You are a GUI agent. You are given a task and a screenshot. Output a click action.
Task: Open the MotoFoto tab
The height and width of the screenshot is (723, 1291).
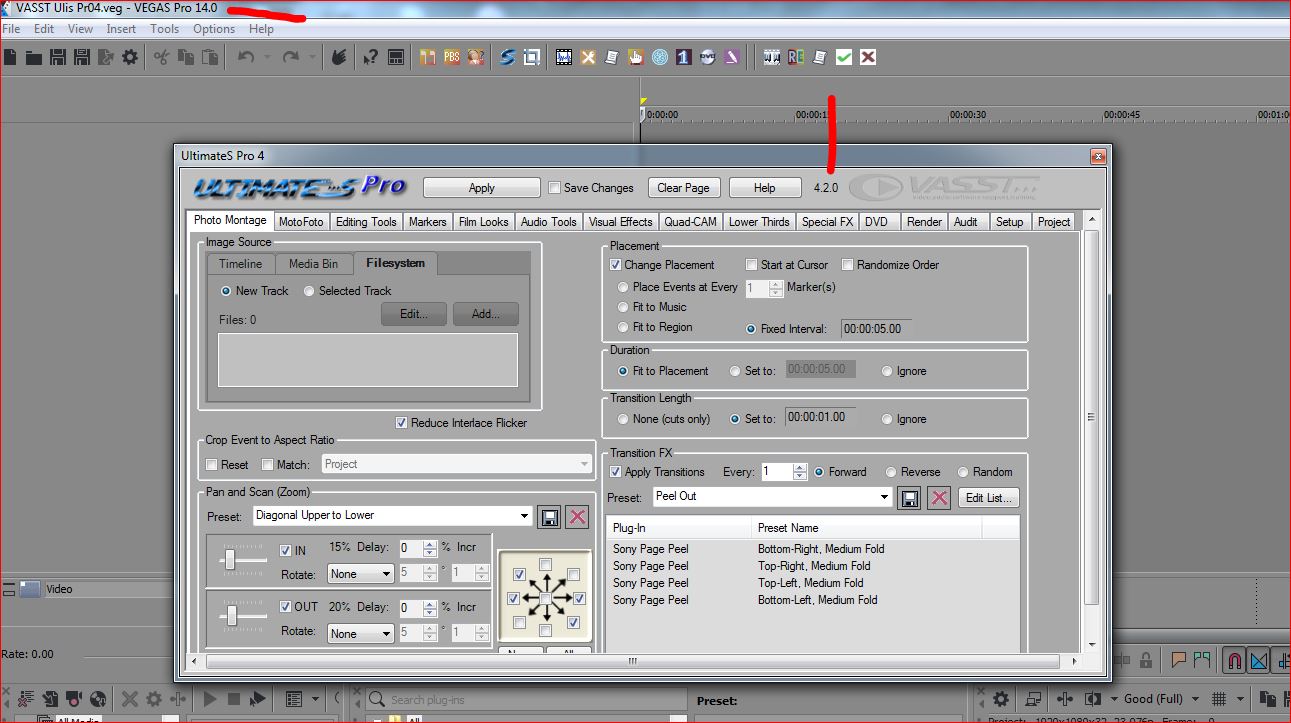pyautogui.click(x=301, y=222)
